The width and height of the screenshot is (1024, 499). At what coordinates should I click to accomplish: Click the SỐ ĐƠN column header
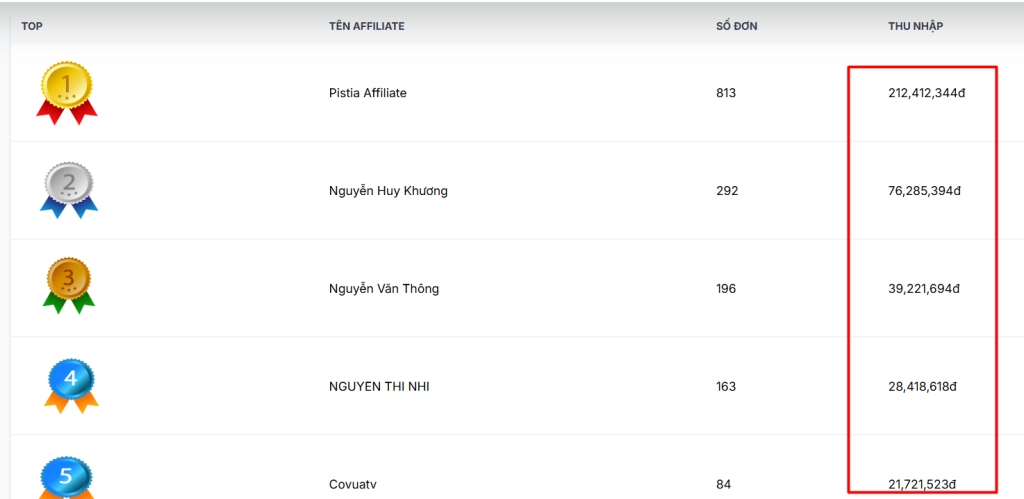(736, 26)
